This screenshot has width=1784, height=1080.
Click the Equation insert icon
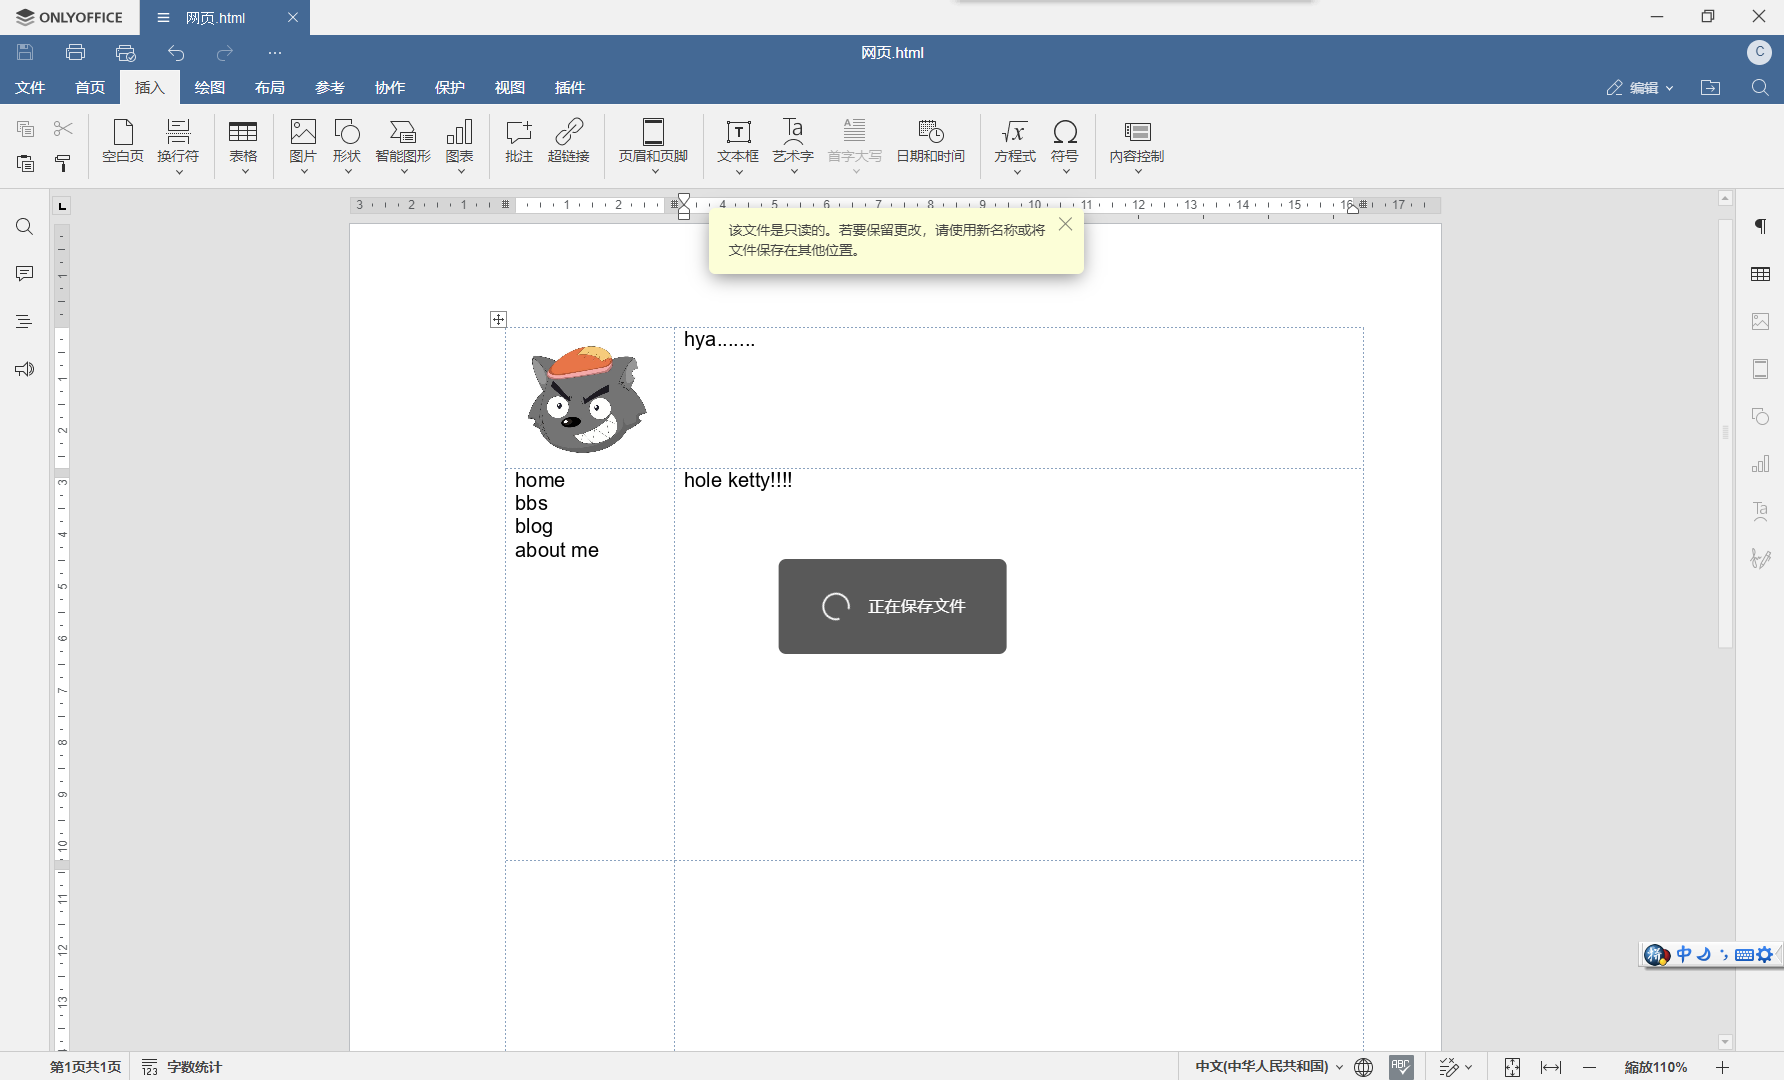point(1014,140)
